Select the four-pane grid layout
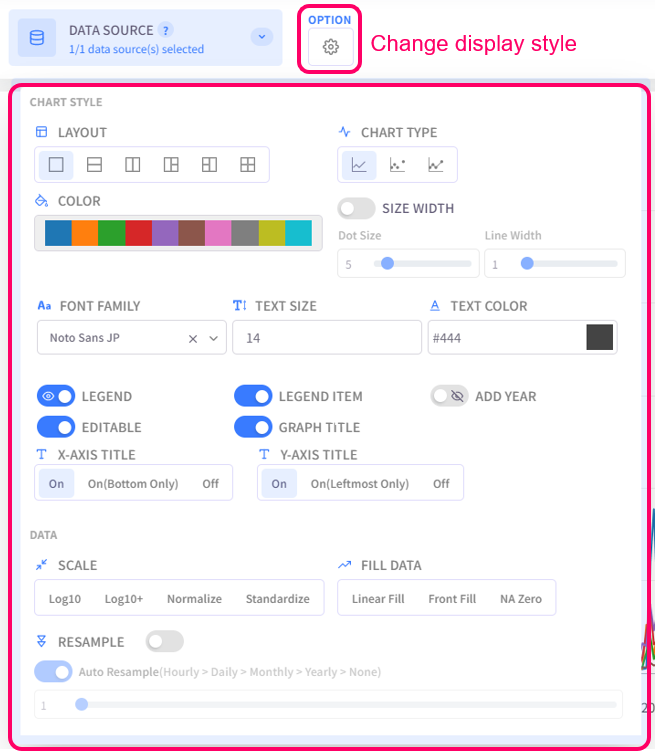Screen dimensions: 662x754 coord(248,165)
